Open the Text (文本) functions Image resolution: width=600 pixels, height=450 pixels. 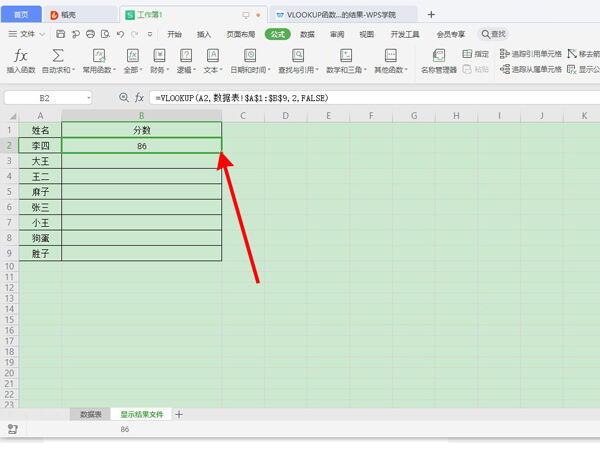[x=213, y=60]
